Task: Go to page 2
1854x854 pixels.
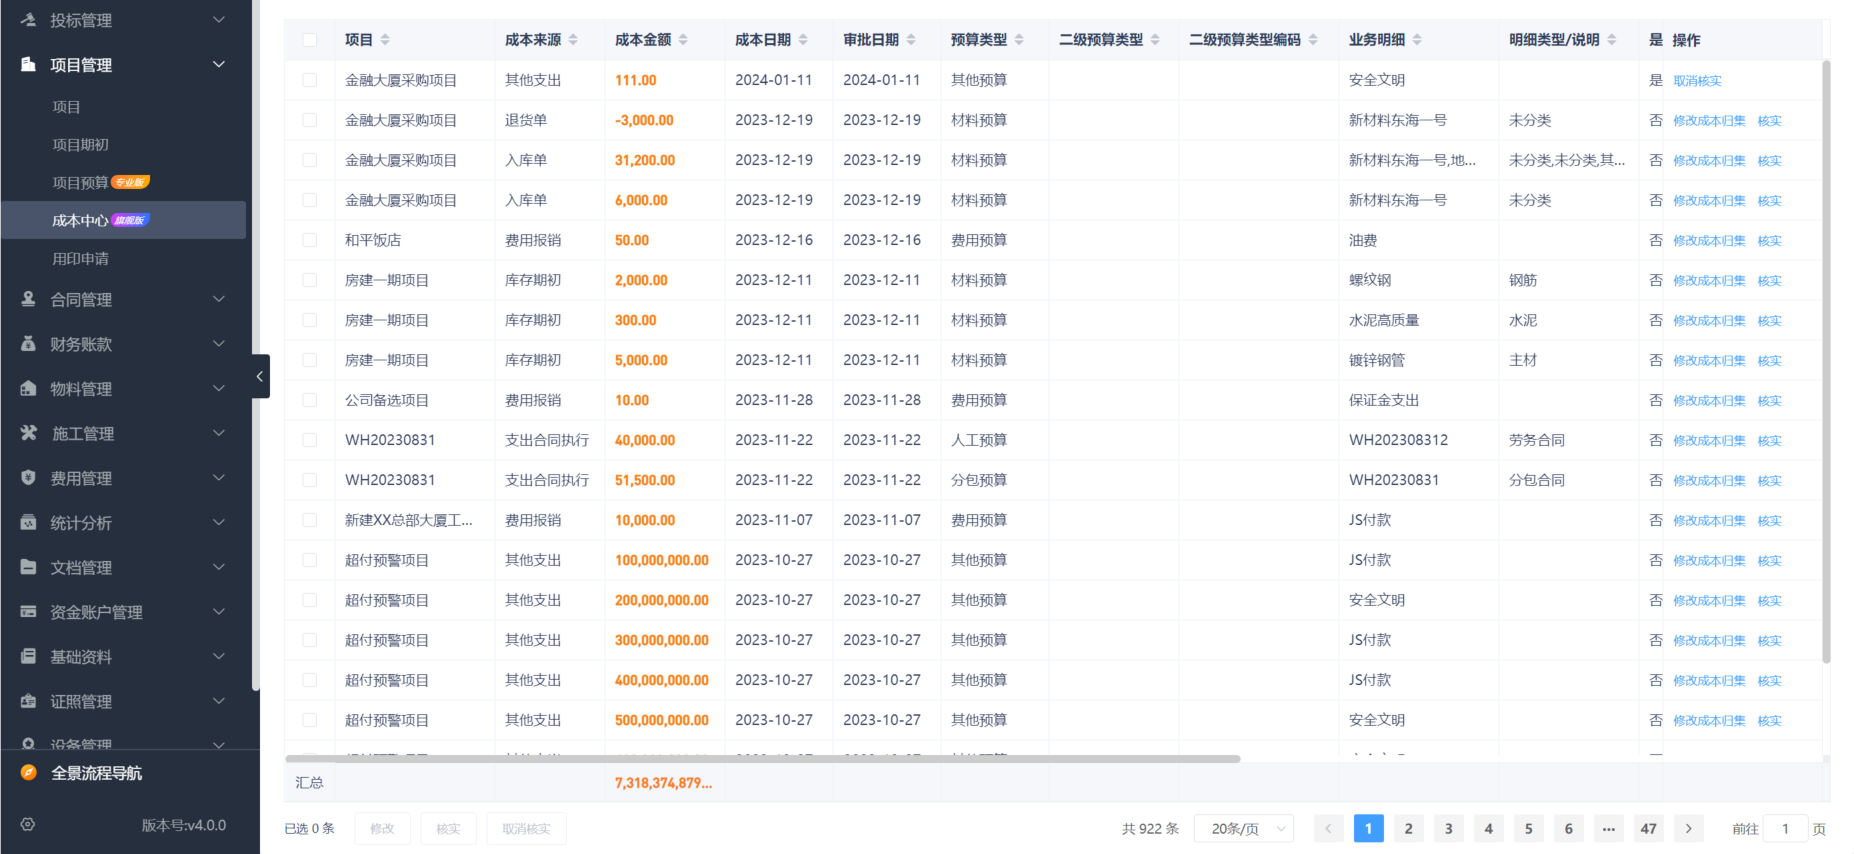Action: (x=1409, y=828)
